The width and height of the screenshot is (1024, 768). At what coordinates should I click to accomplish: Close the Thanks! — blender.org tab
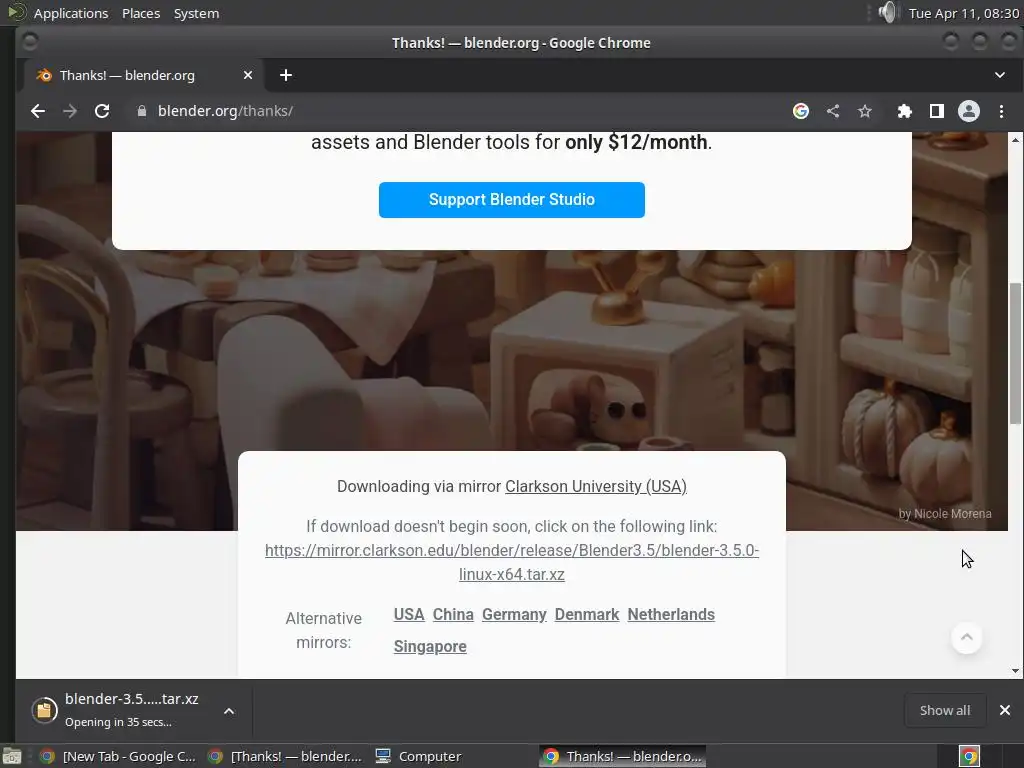click(x=248, y=75)
